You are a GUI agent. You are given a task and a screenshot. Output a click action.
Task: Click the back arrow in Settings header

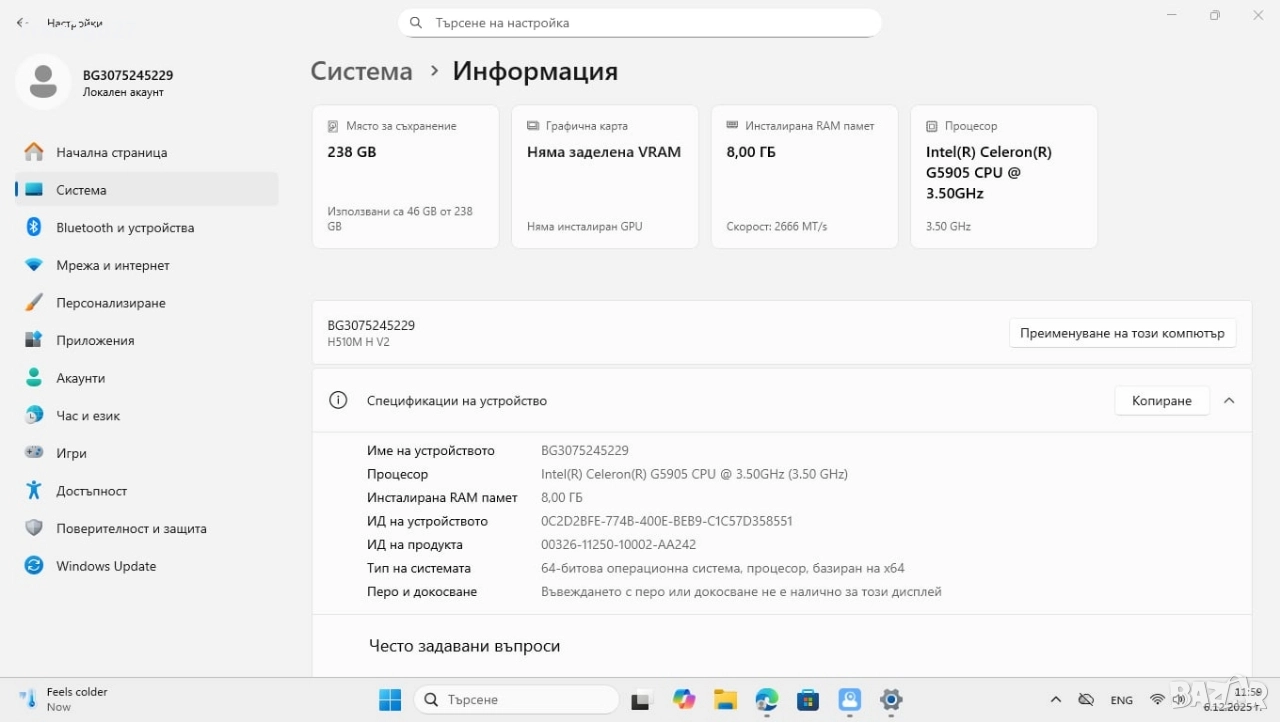click(x=22, y=22)
